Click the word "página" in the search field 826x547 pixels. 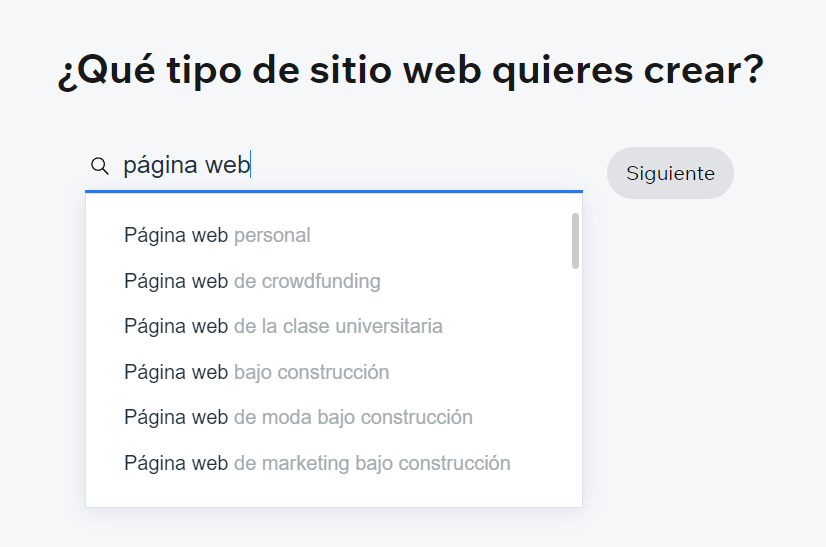pos(160,166)
